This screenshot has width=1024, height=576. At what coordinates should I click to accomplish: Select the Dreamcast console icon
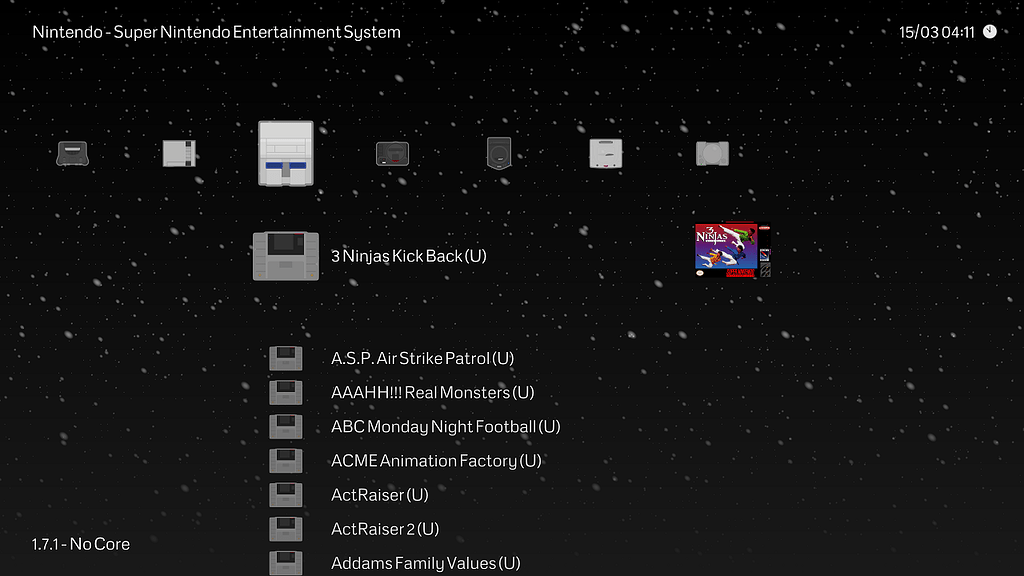[605, 152]
